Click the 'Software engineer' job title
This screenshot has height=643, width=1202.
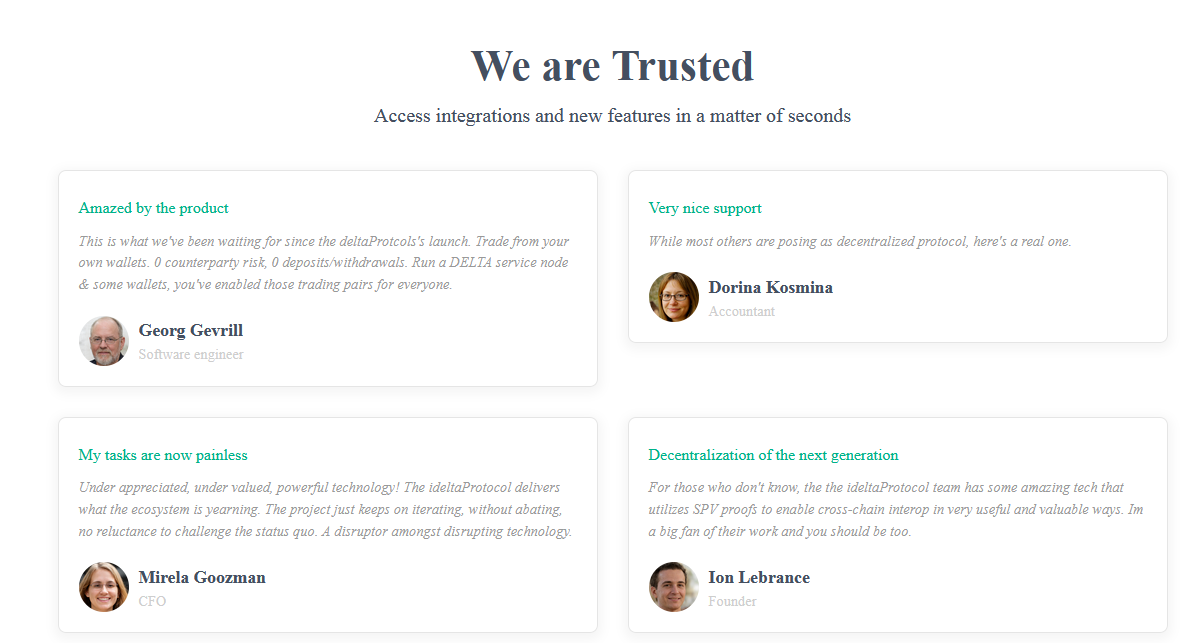191,355
